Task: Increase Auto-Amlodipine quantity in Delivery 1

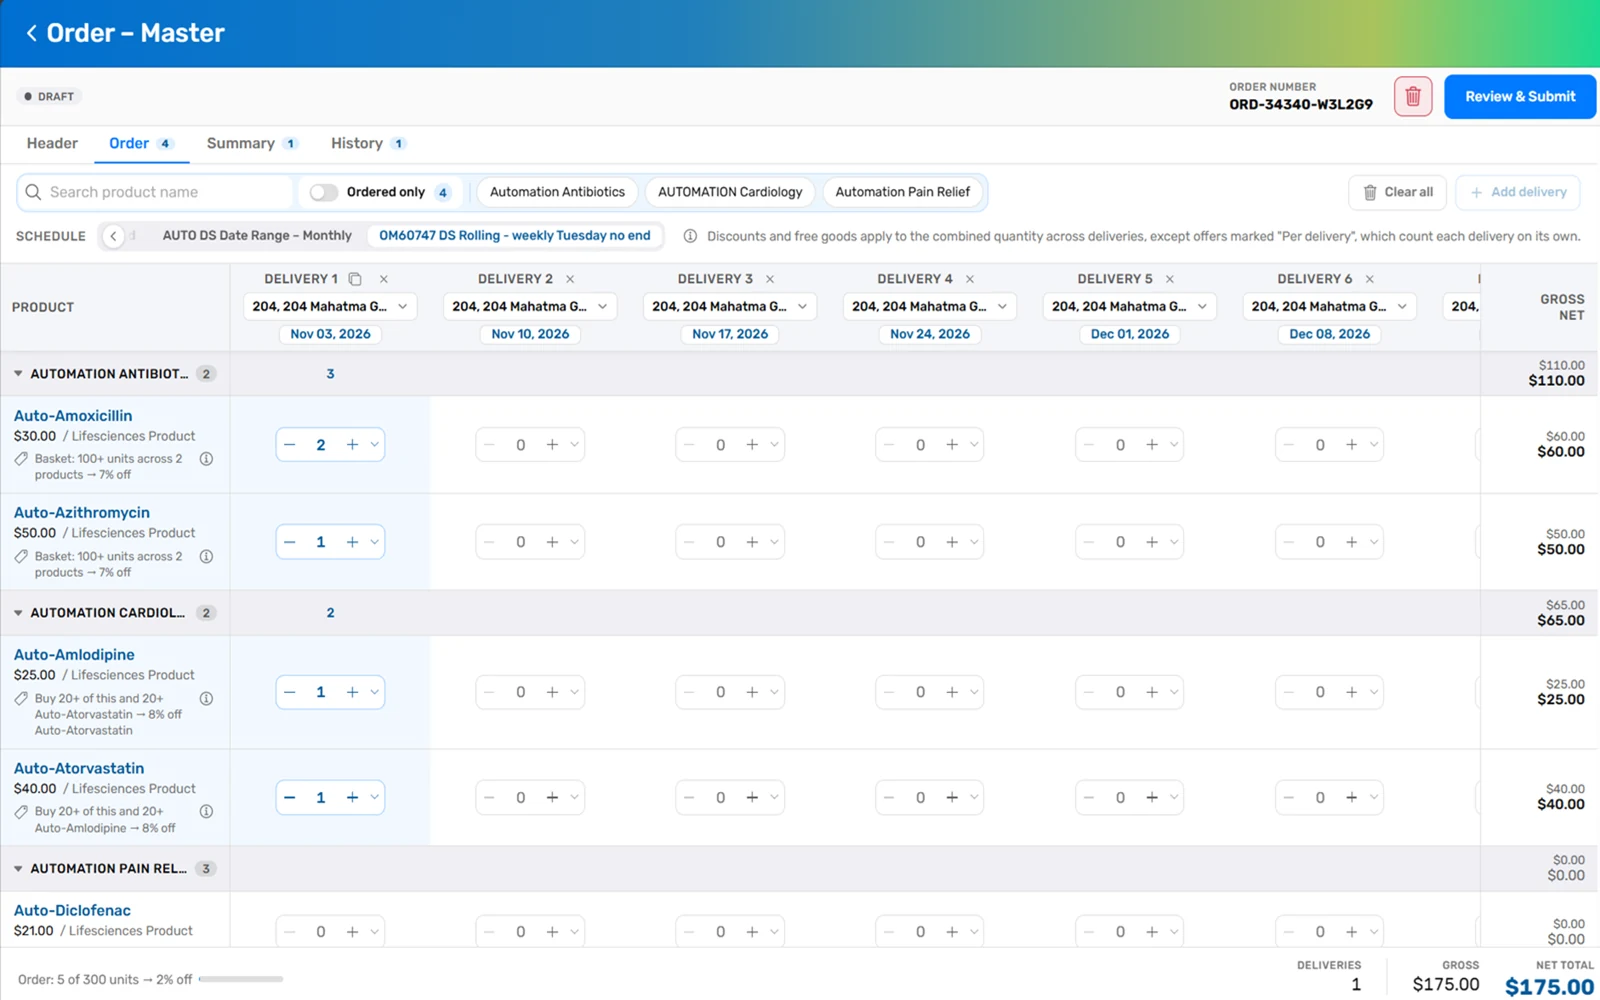Action: pyautogui.click(x=352, y=692)
